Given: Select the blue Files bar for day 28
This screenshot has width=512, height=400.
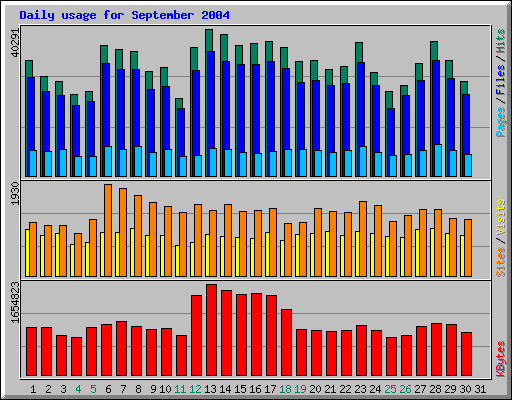Looking at the screenshot, I should 436,102.
